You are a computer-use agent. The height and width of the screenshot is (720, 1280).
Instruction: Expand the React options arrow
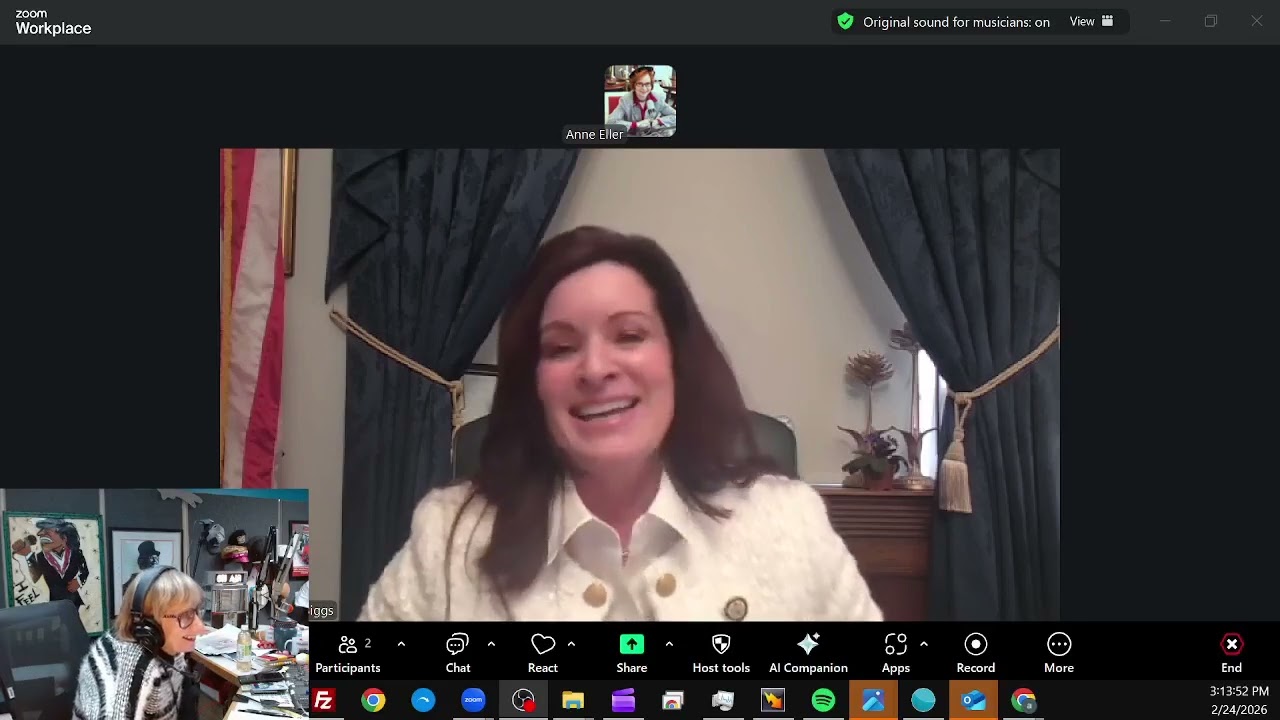pyautogui.click(x=571, y=644)
